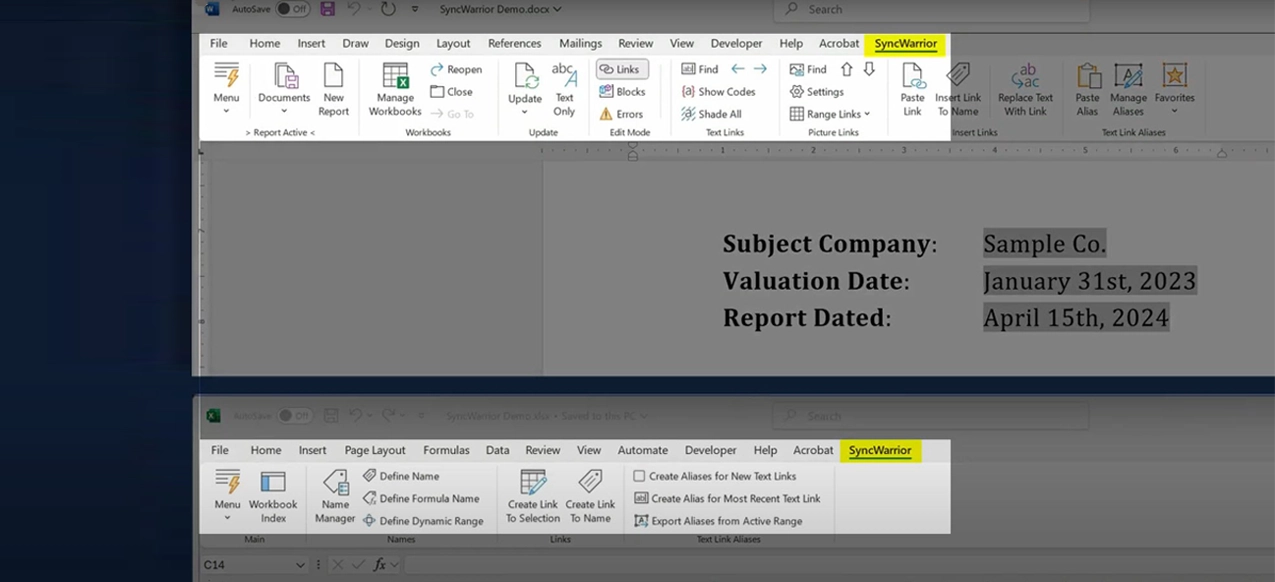Click Define Formula Name
Image resolution: width=1275 pixels, height=582 pixels.
tap(421, 498)
